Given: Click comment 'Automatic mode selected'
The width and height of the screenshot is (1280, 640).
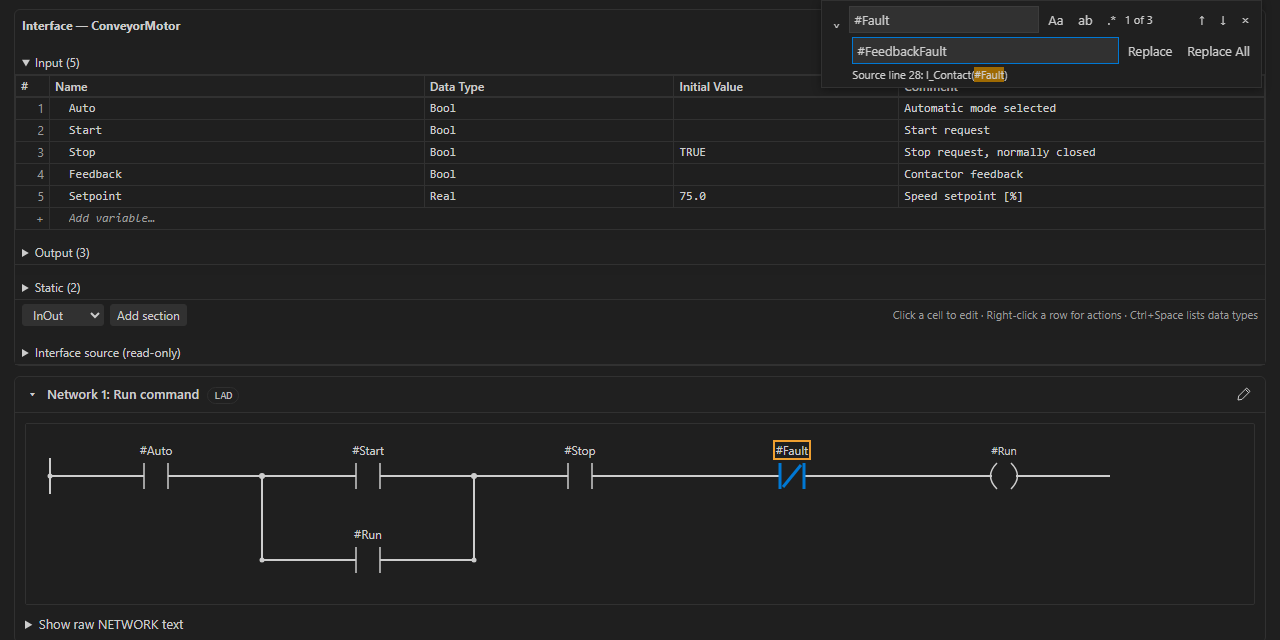Looking at the screenshot, I should [1081, 108].
